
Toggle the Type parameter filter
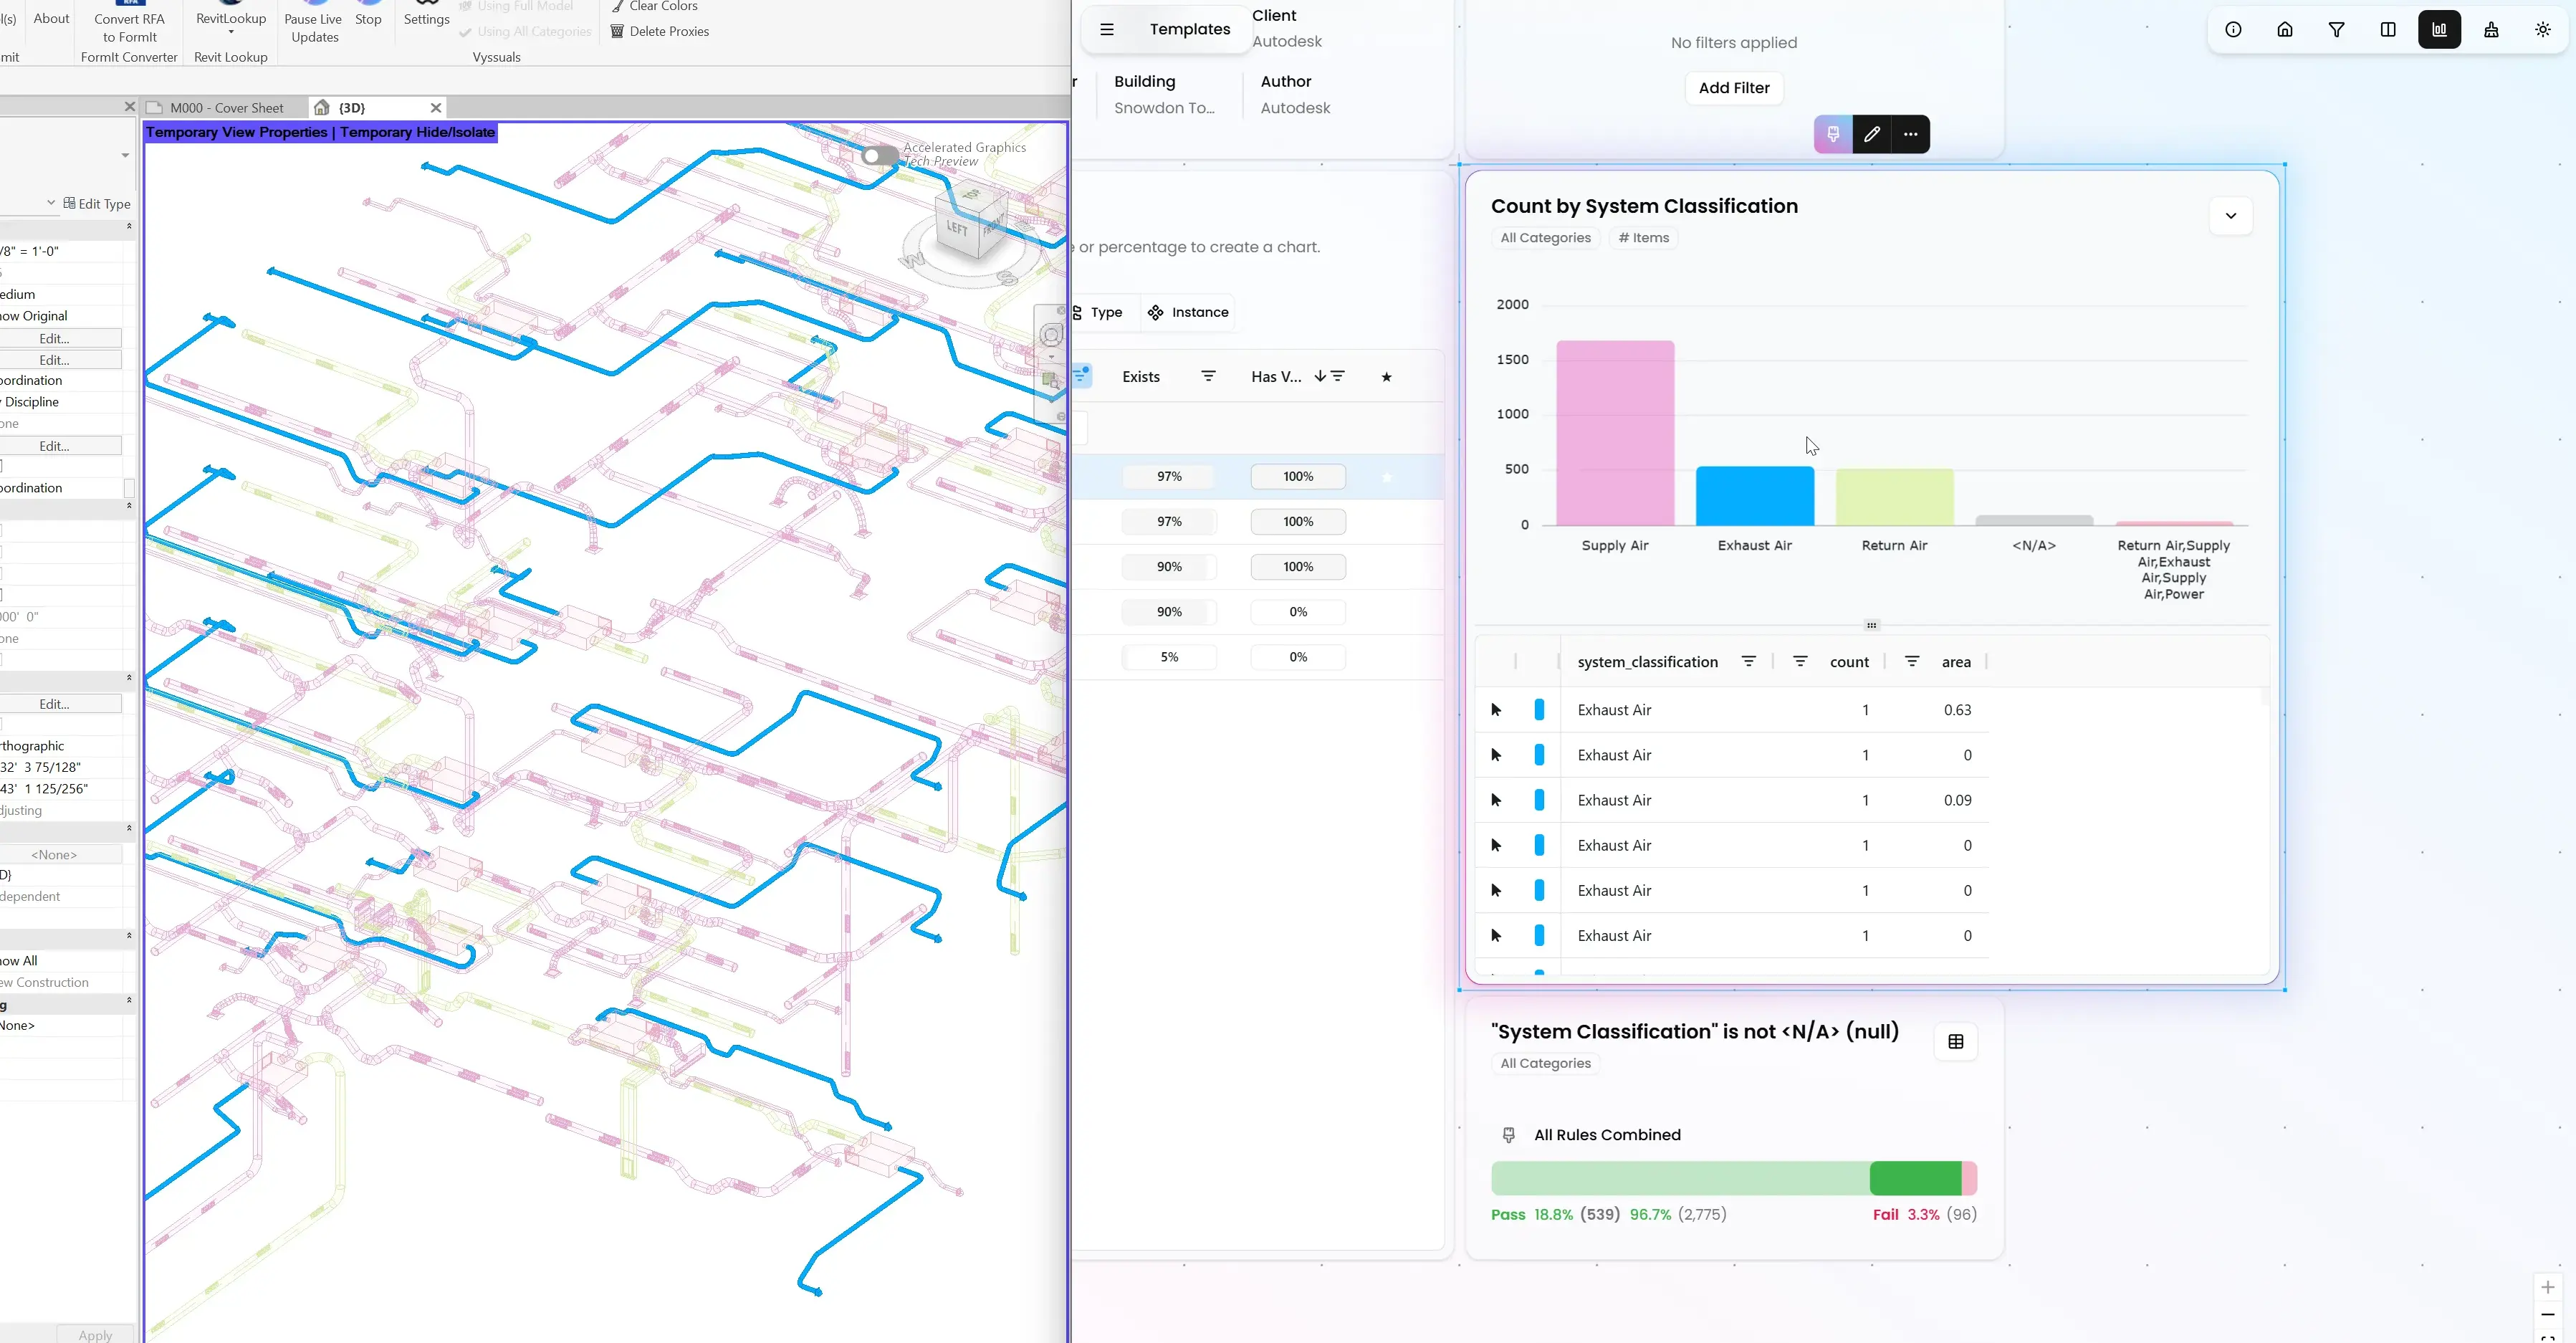(x=1097, y=312)
